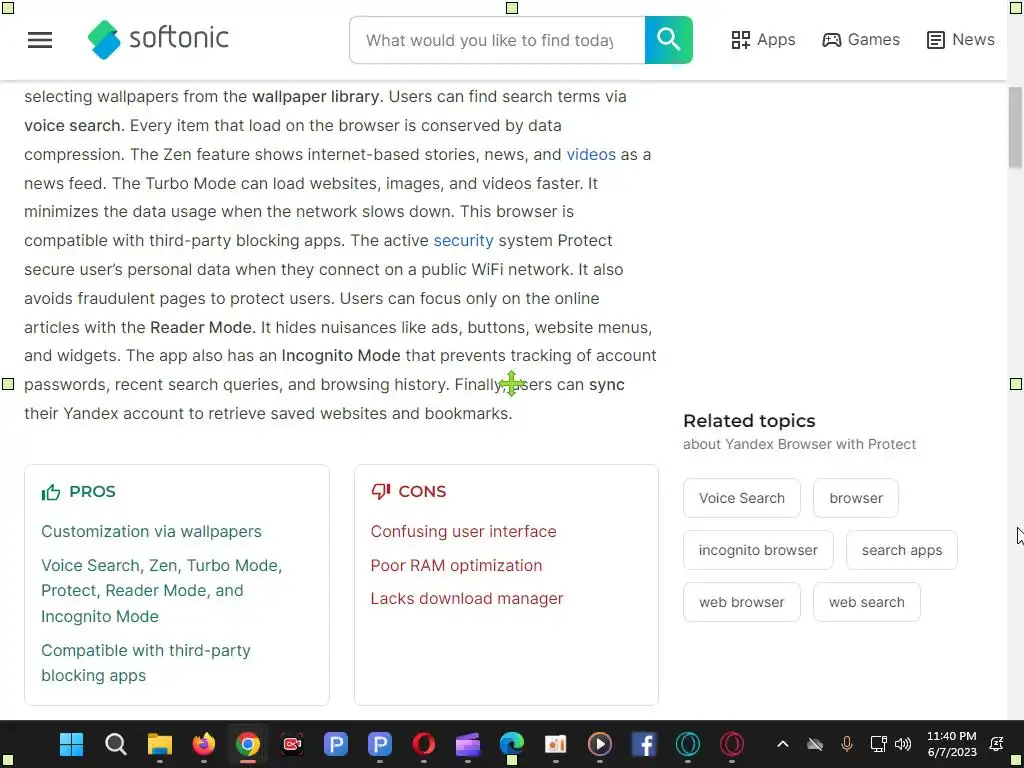Open the notifications bell icon
The height and width of the screenshot is (768, 1024).
click(997, 744)
